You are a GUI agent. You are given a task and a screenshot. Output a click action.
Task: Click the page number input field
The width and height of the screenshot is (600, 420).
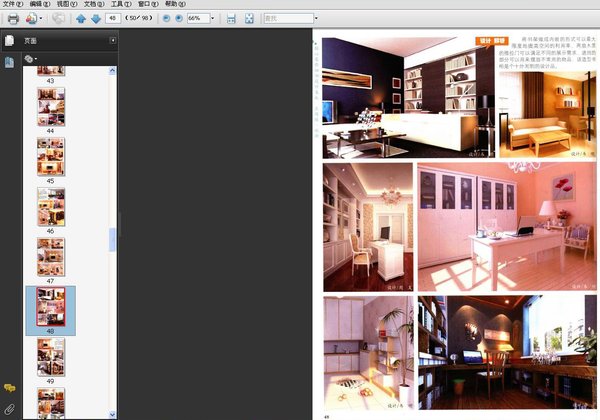(113, 18)
